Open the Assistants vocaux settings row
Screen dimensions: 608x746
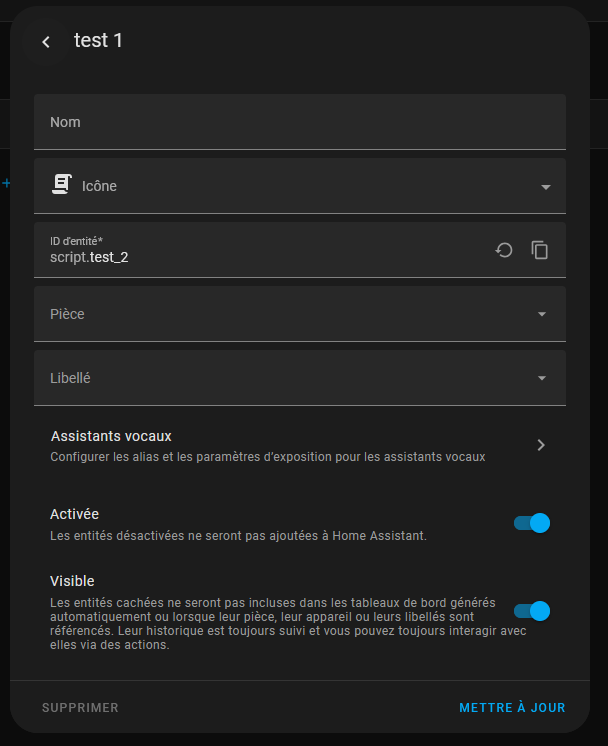pyautogui.click(x=300, y=446)
